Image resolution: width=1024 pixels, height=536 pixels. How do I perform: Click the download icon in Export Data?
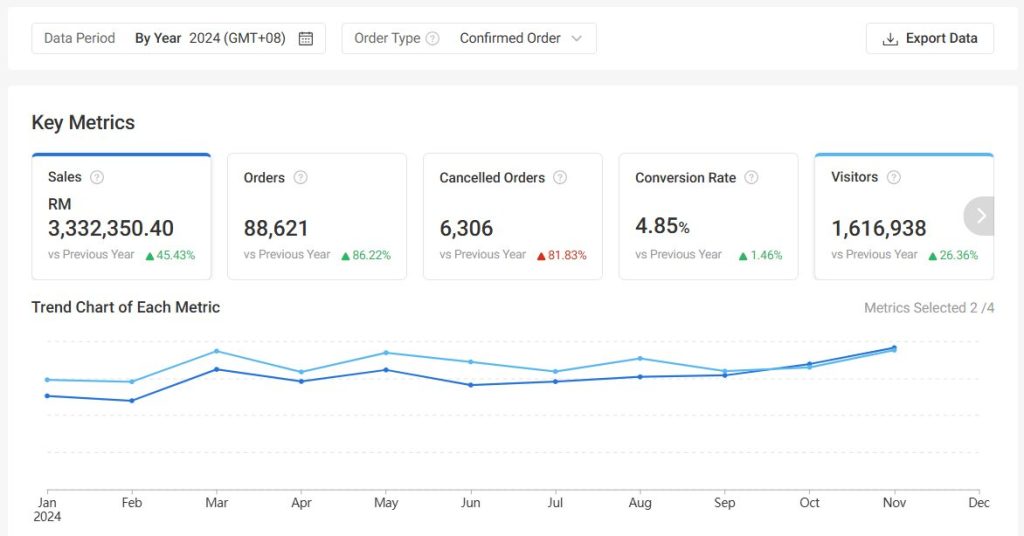890,39
